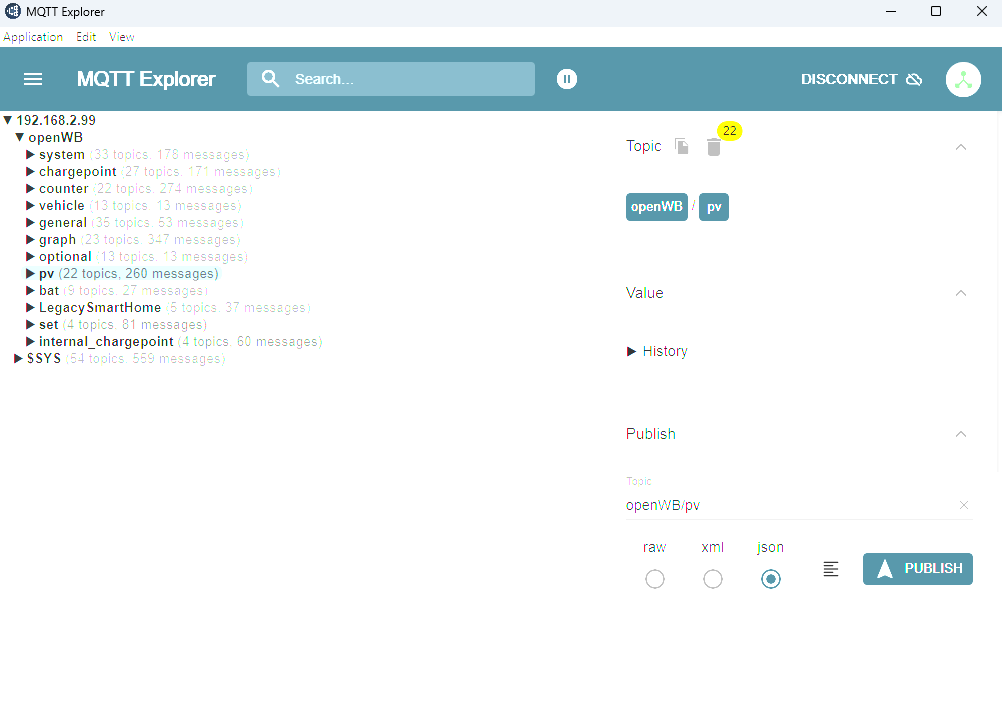Open the hamburger menu in the header
The image size is (1002, 705).
coord(33,79)
